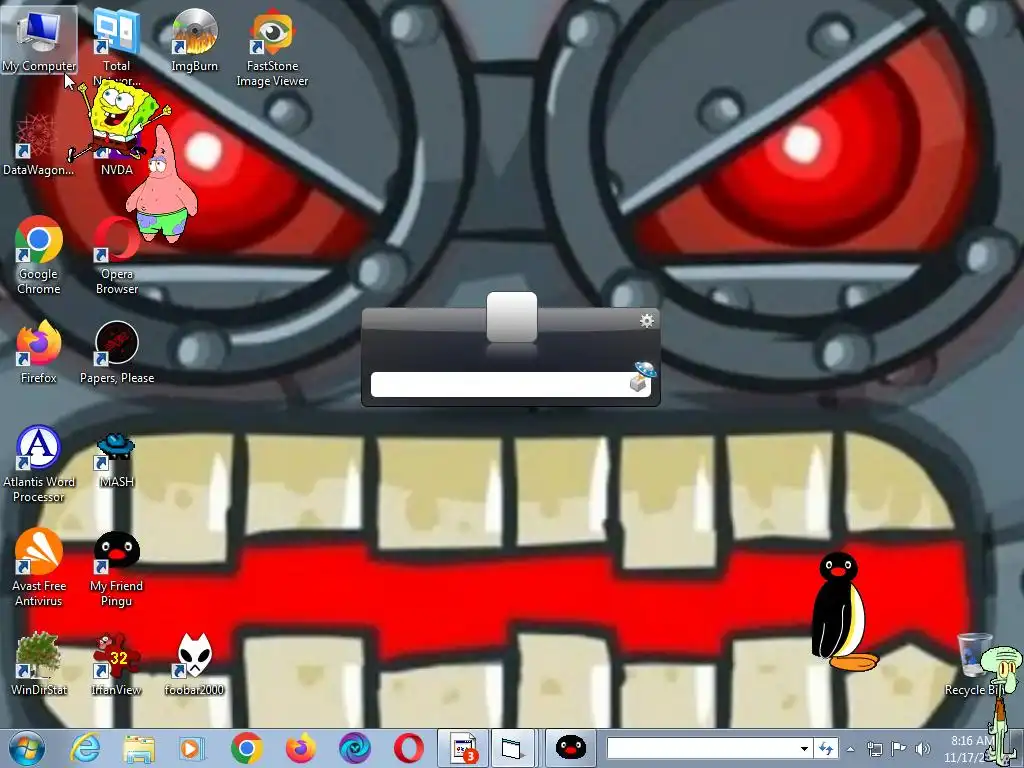Click the taskbar address refresh arrows button

click(826, 748)
